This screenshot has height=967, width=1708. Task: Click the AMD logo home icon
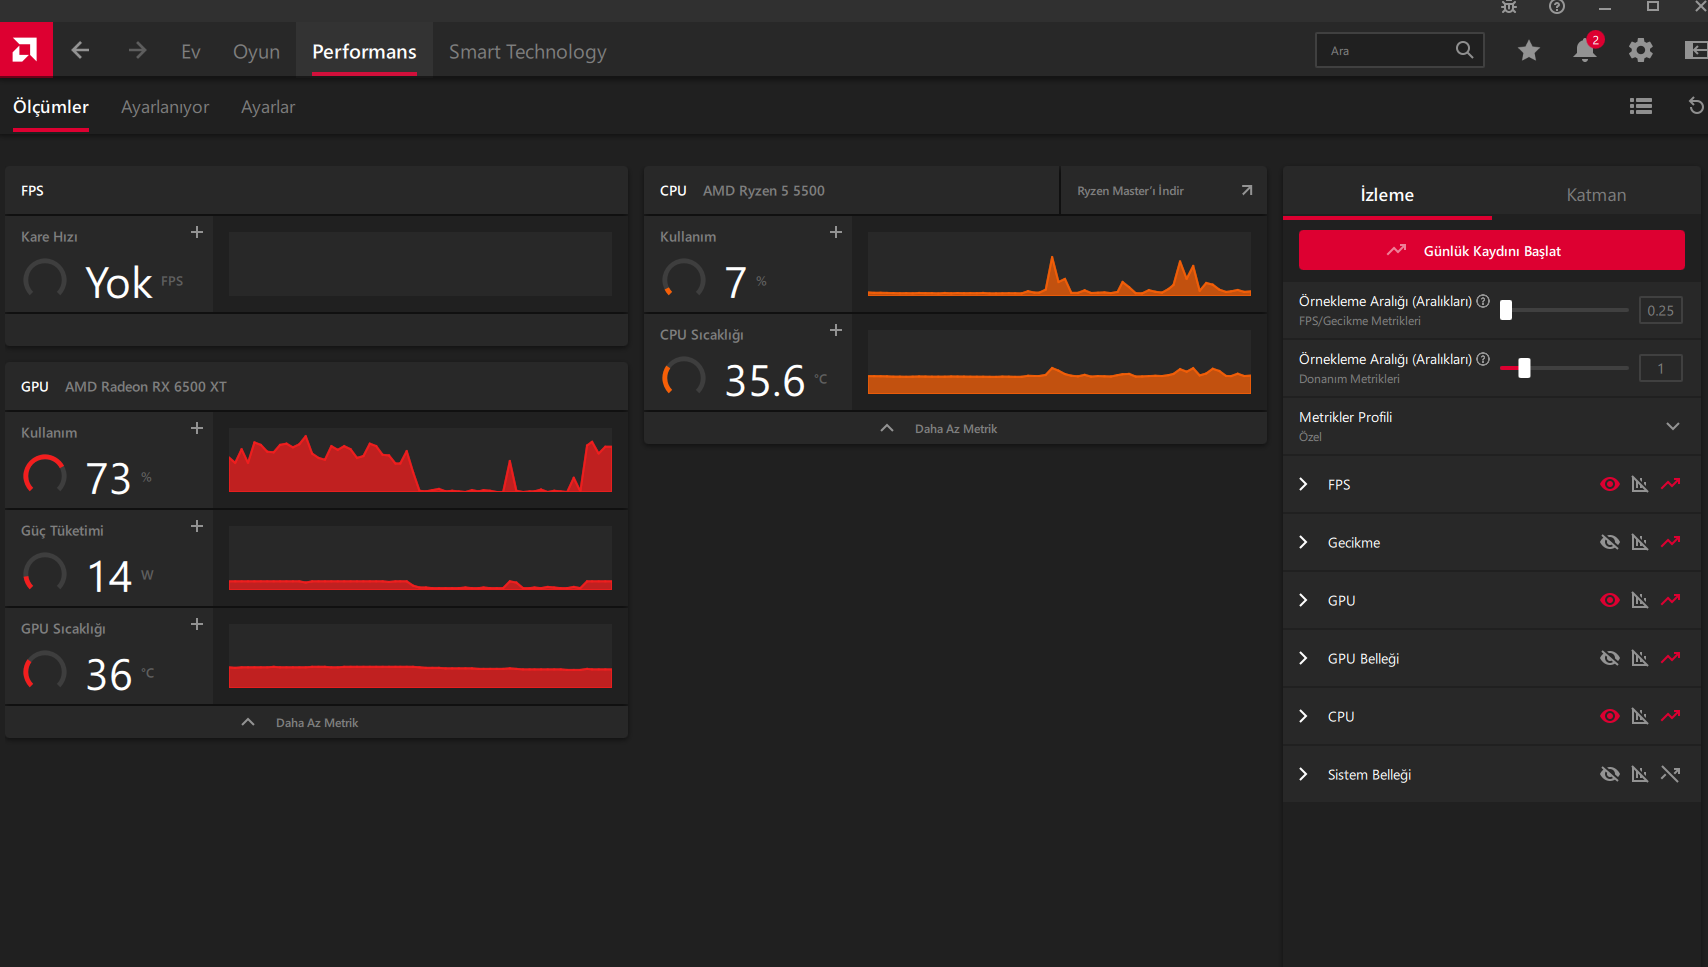[x=26, y=50]
